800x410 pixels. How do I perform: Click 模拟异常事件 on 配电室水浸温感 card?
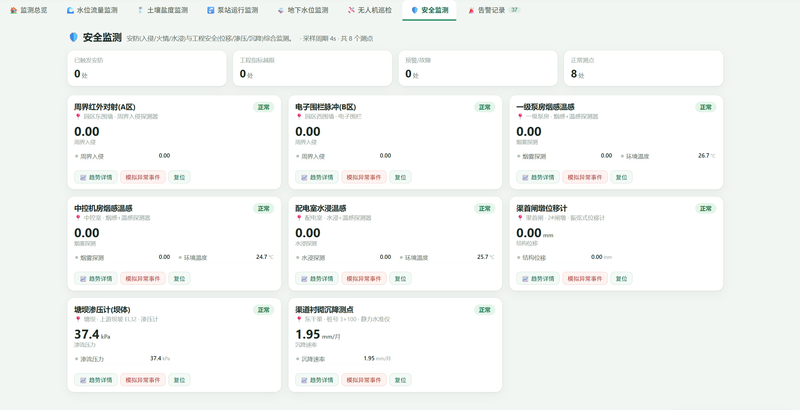(364, 278)
